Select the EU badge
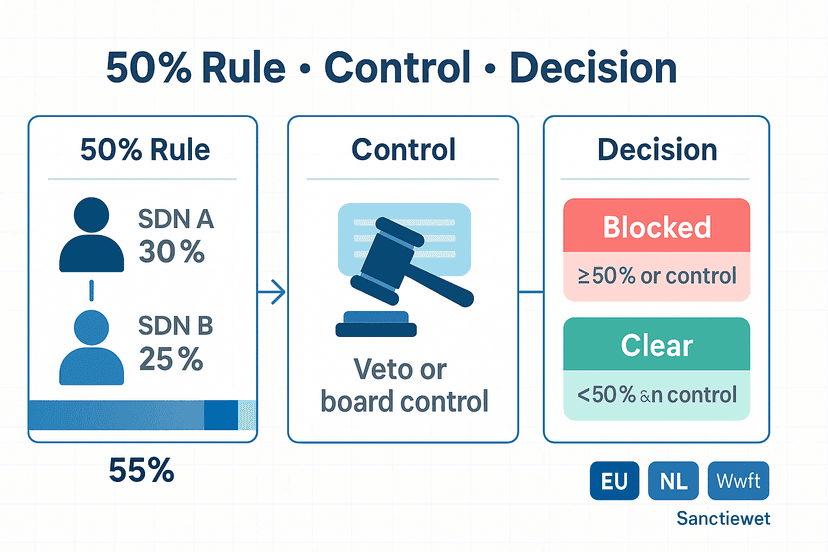This screenshot has height=552, width=828. [x=614, y=481]
